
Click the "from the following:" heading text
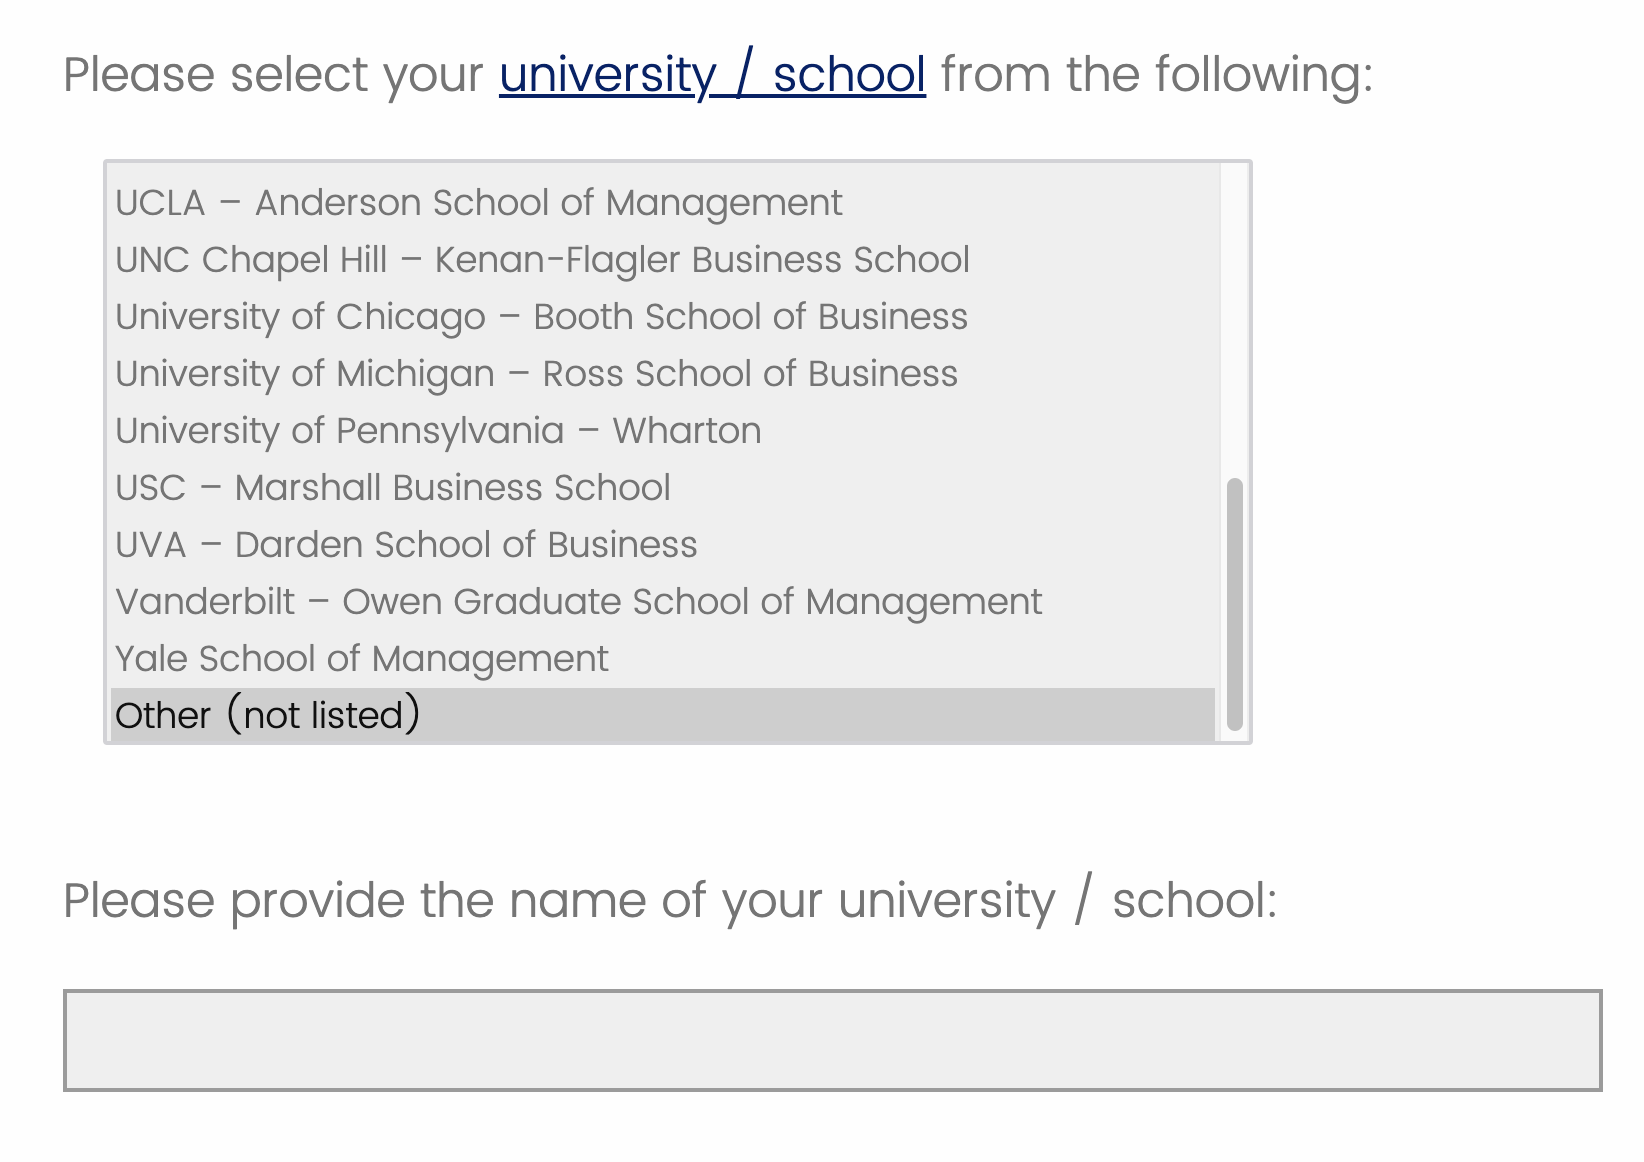(1156, 75)
